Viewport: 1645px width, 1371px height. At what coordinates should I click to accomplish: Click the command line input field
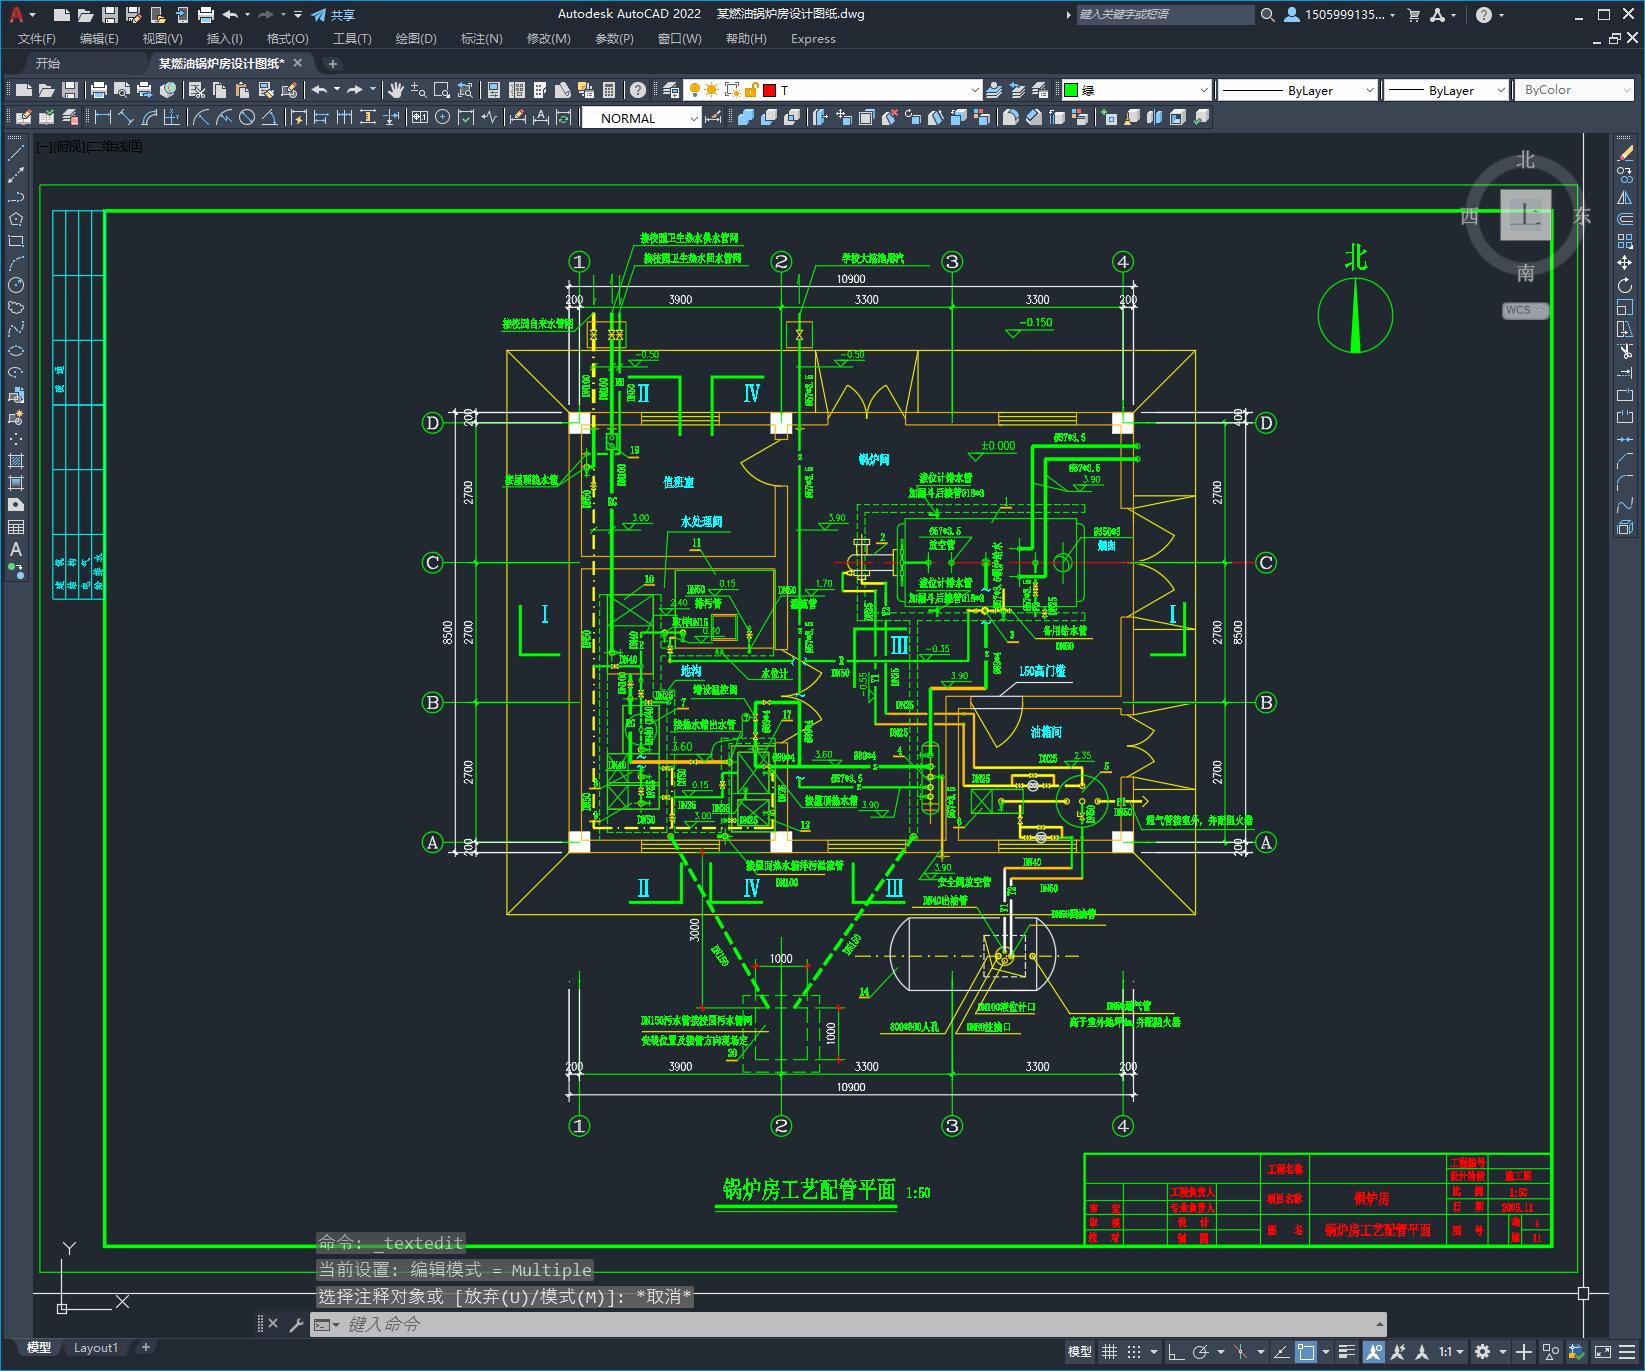click(x=848, y=1325)
